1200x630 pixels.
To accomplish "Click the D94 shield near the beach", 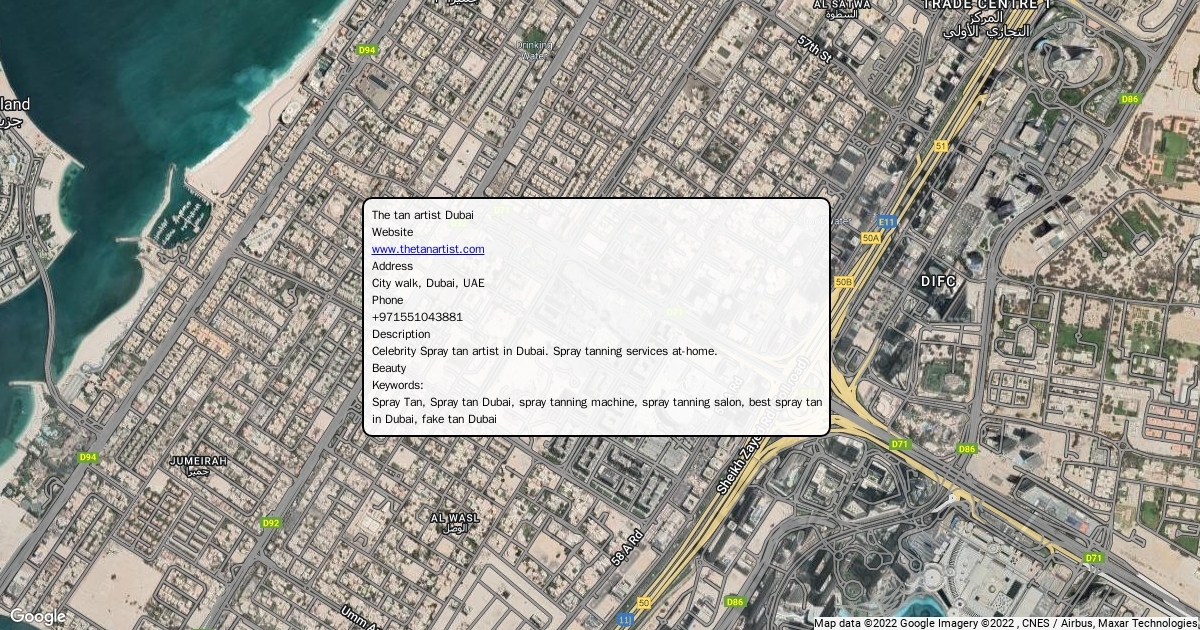I will pyautogui.click(x=367, y=50).
